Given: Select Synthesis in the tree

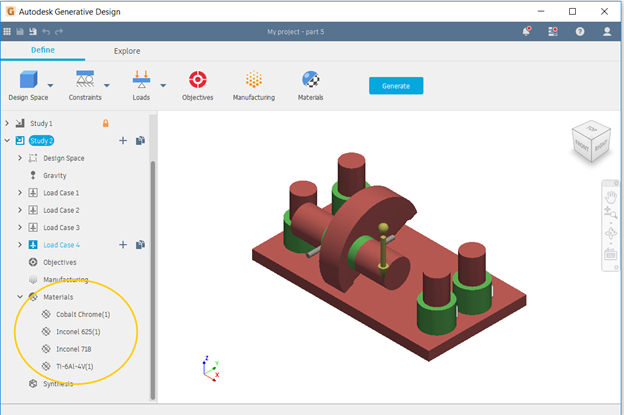Looking at the screenshot, I should (x=58, y=384).
